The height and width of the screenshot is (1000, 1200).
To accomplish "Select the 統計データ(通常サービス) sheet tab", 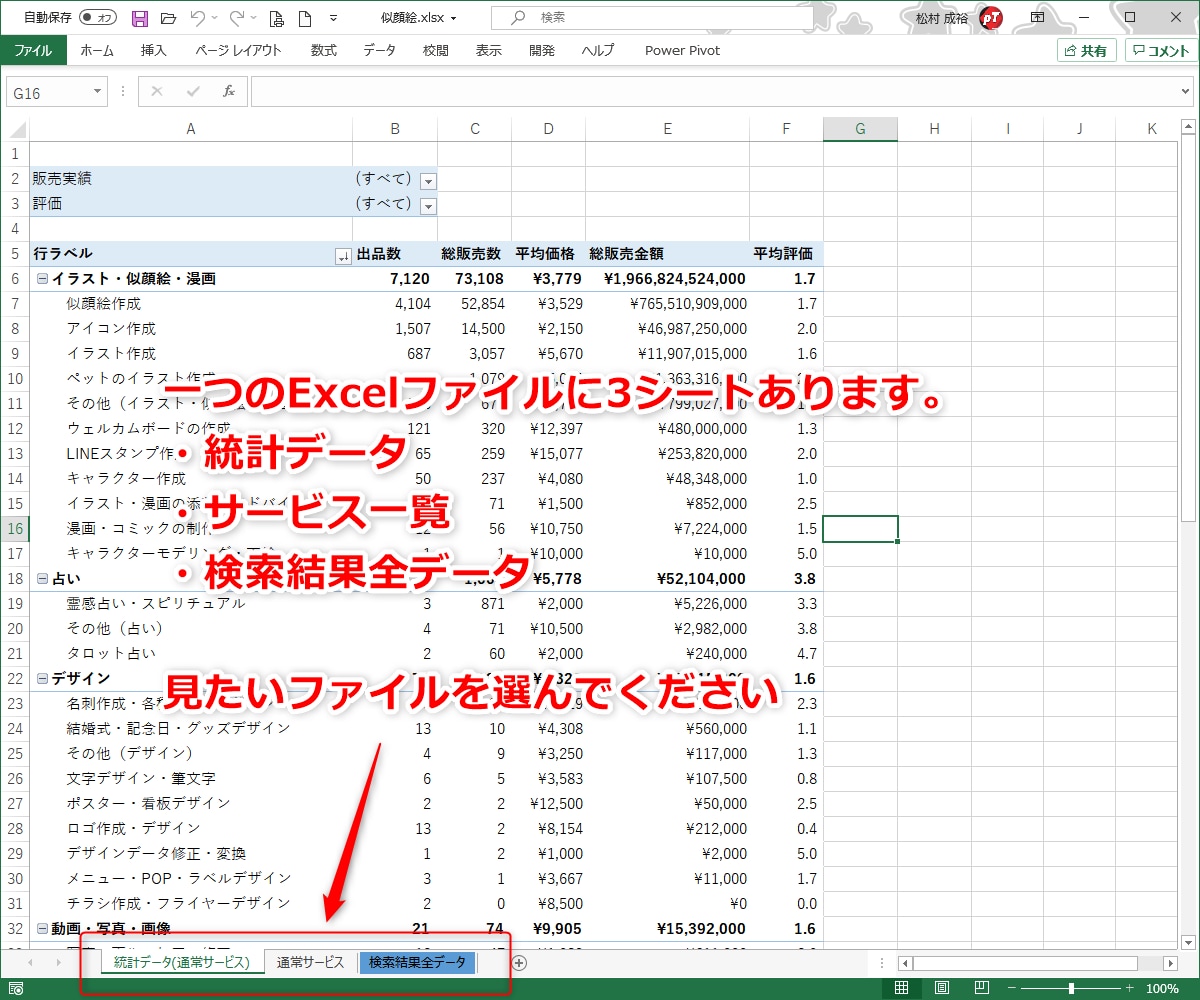I will (x=181, y=962).
